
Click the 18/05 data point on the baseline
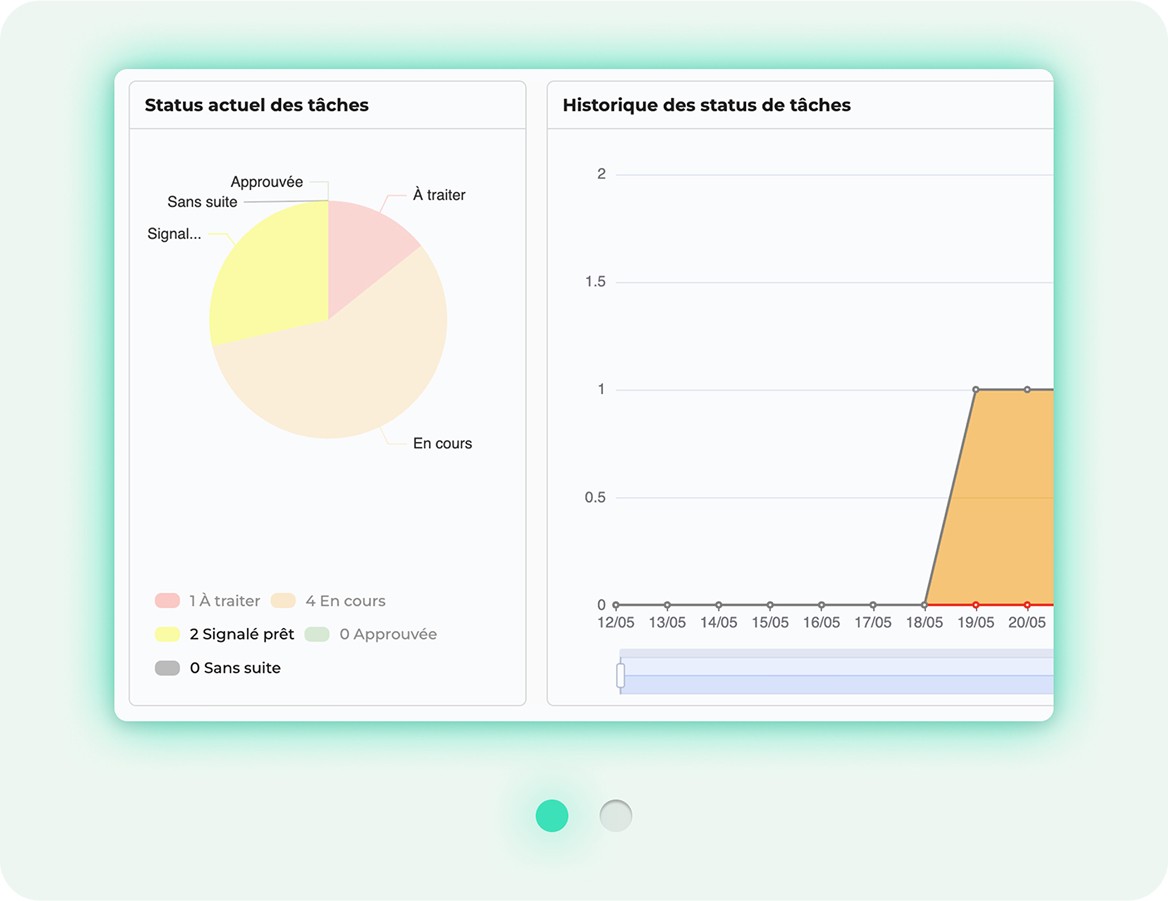tap(924, 605)
